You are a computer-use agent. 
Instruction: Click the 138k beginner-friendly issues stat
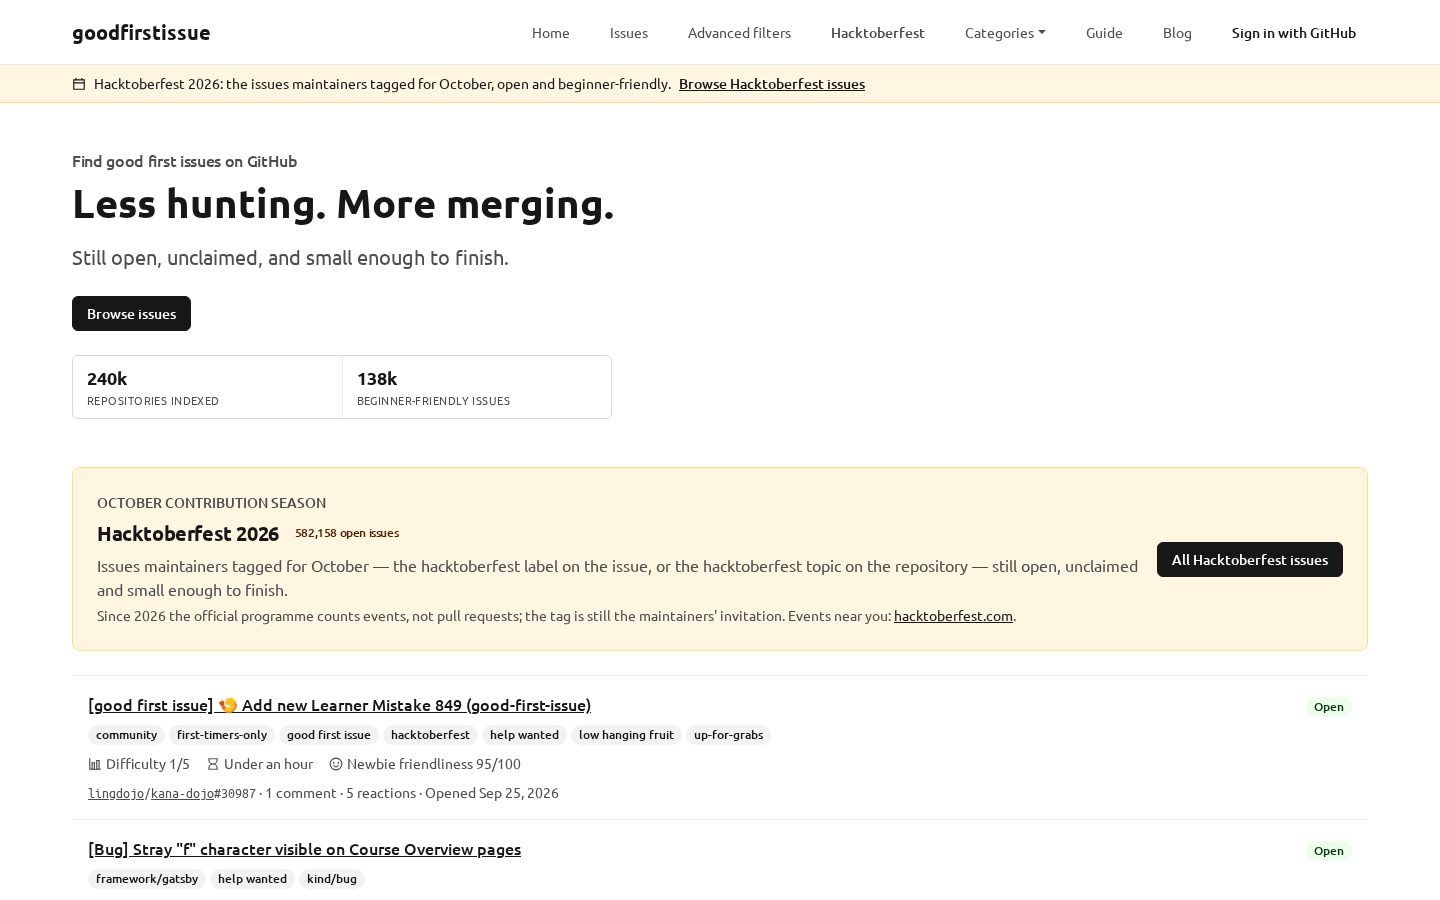point(477,387)
